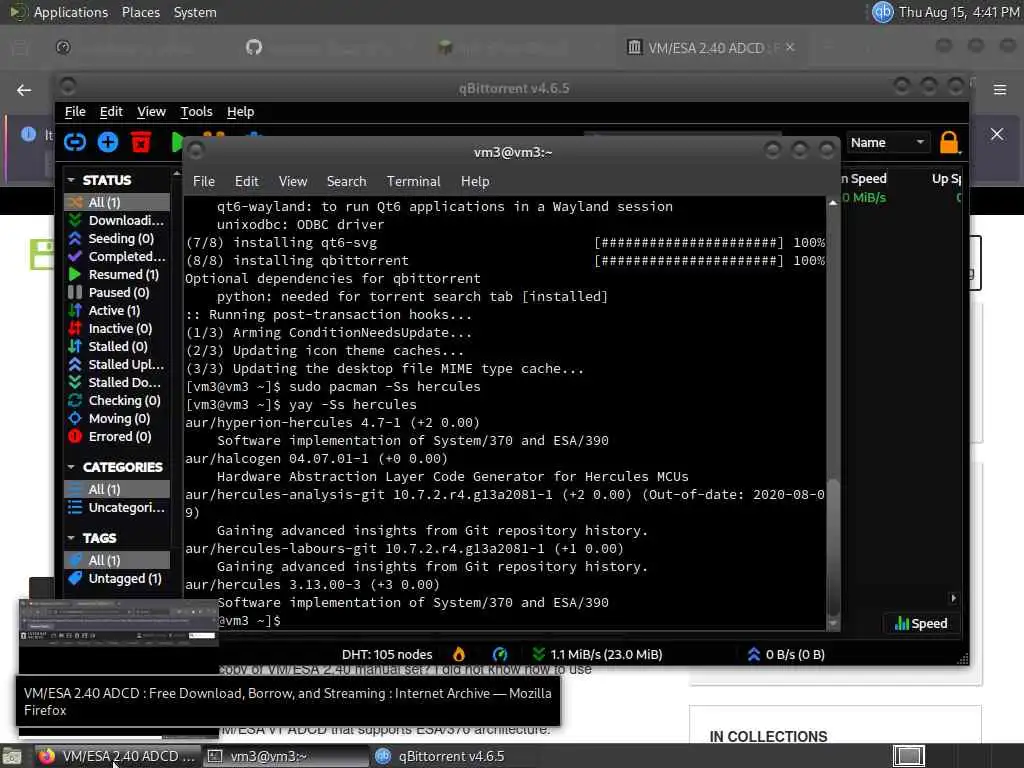Screen dimensions: 1024x768
Task: Open the Places menu in top panel
Action: coord(140,12)
